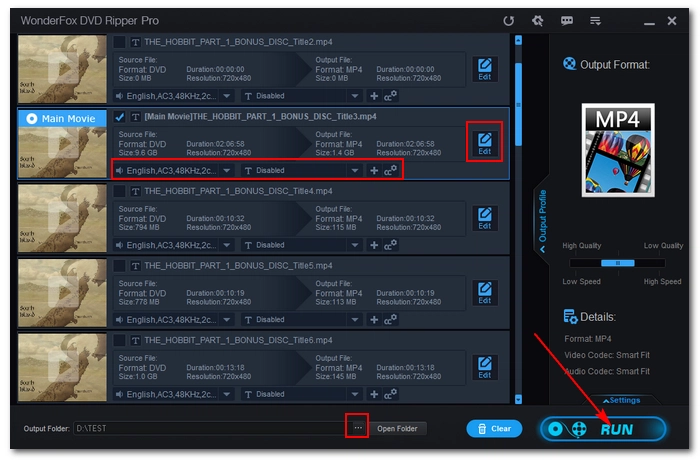This screenshot has height=460, width=700.
Task: Rename Title2 using the T icon
Action: coord(135,42)
